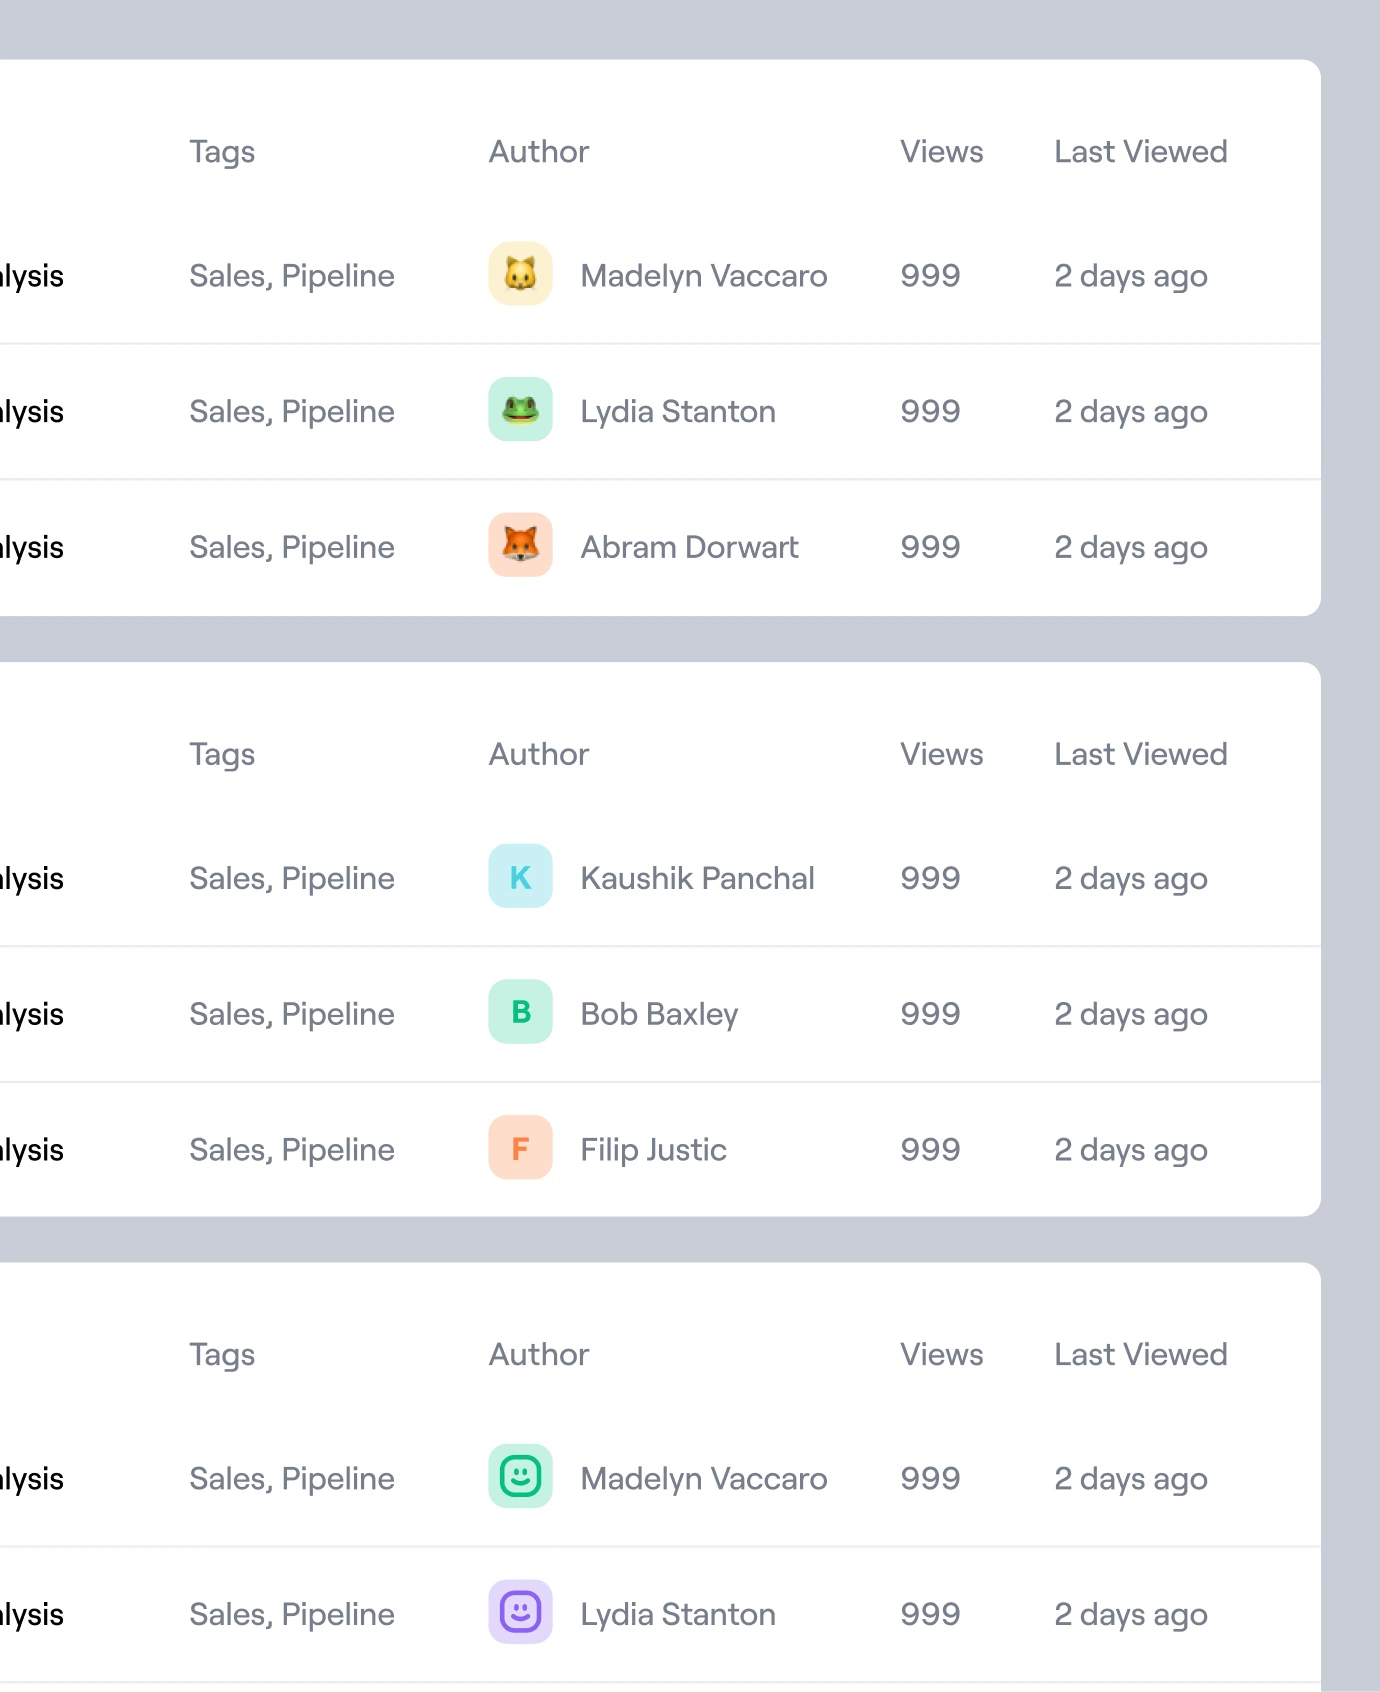1380x1692 pixels.
Task: Click Sales, Pipeline tags in Kaushik Panchal row
Action: (x=292, y=878)
